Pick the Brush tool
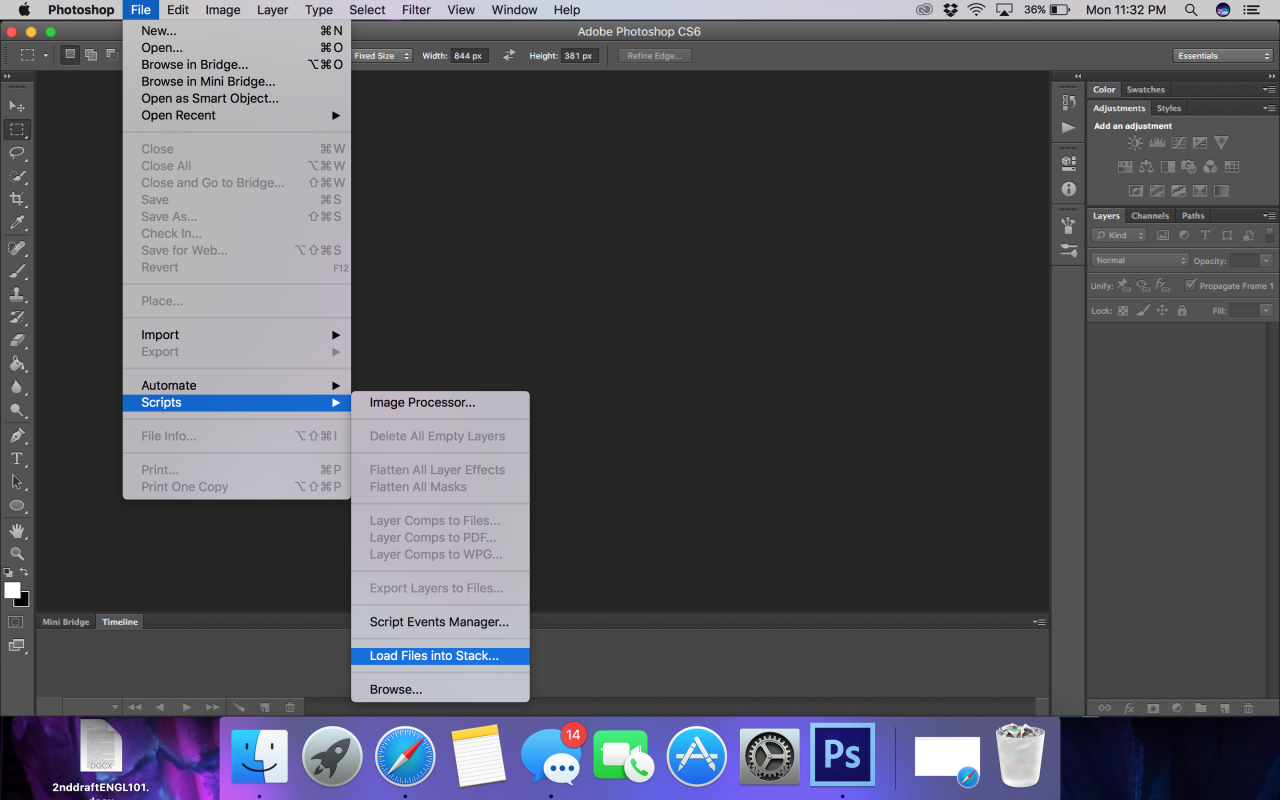Image resolution: width=1280 pixels, height=800 pixels. [x=17, y=273]
